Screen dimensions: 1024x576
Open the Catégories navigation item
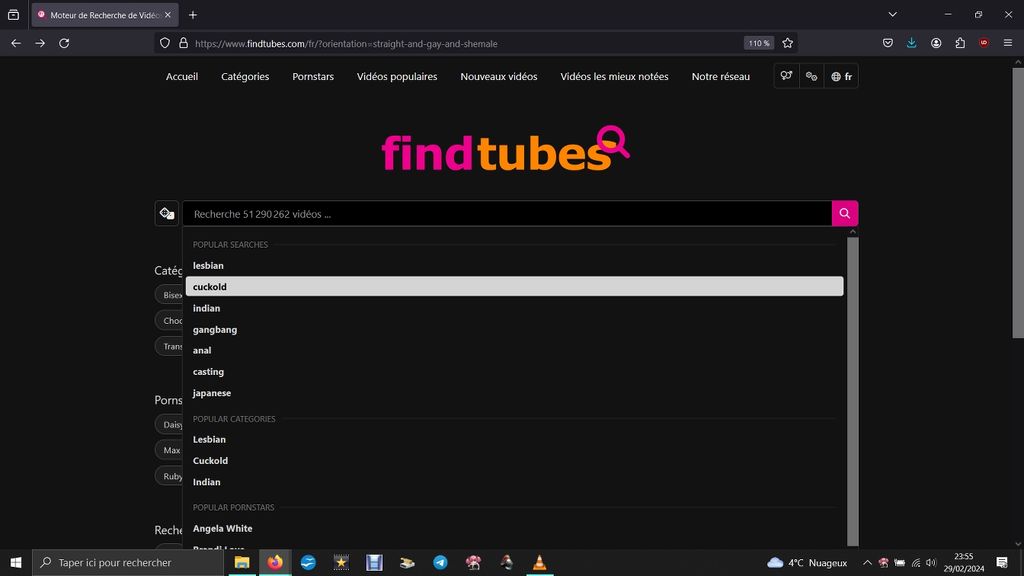[245, 76]
